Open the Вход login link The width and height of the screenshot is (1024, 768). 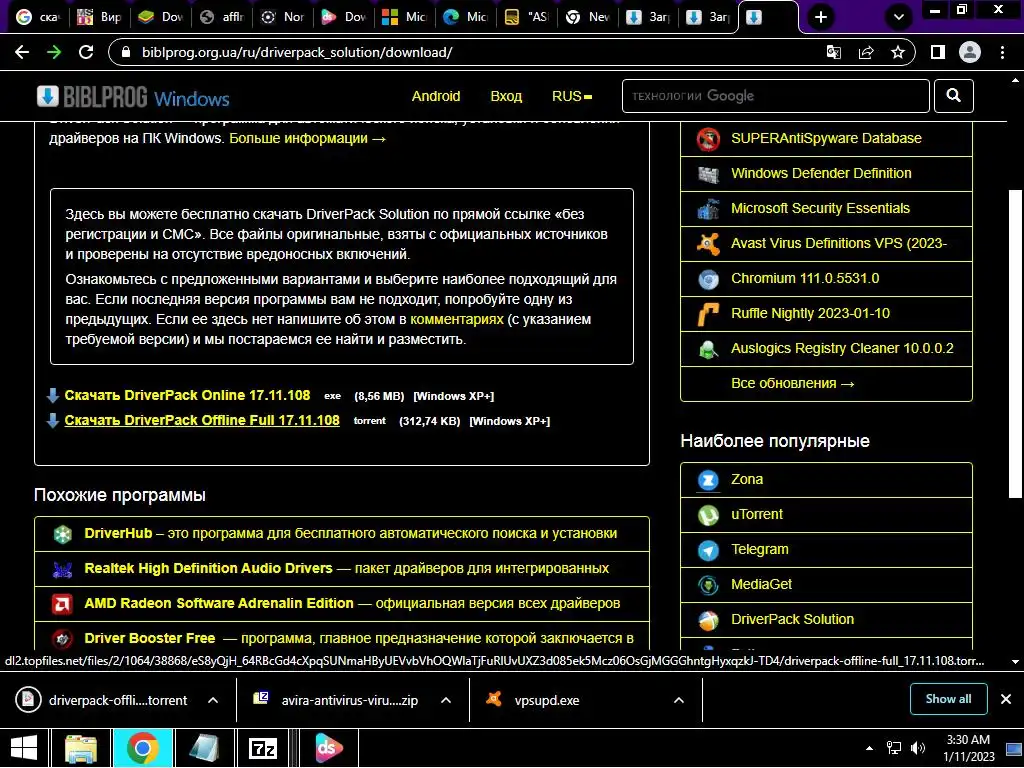click(x=506, y=96)
